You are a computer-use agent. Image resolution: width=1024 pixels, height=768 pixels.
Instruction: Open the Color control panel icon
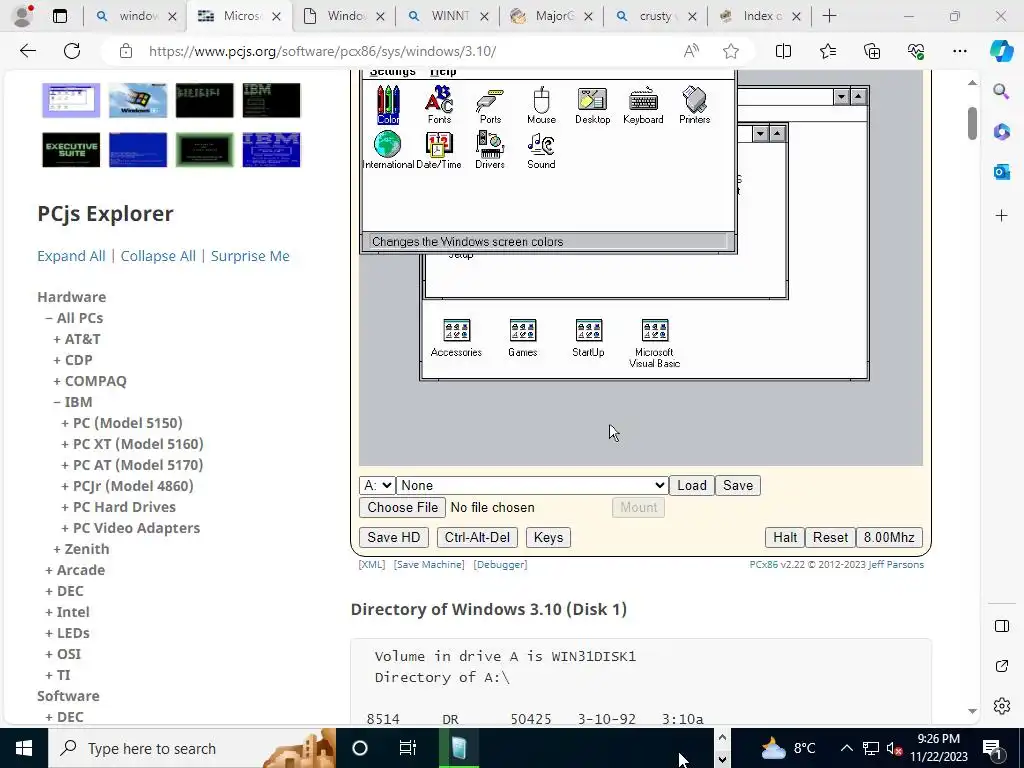tap(388, 104)
